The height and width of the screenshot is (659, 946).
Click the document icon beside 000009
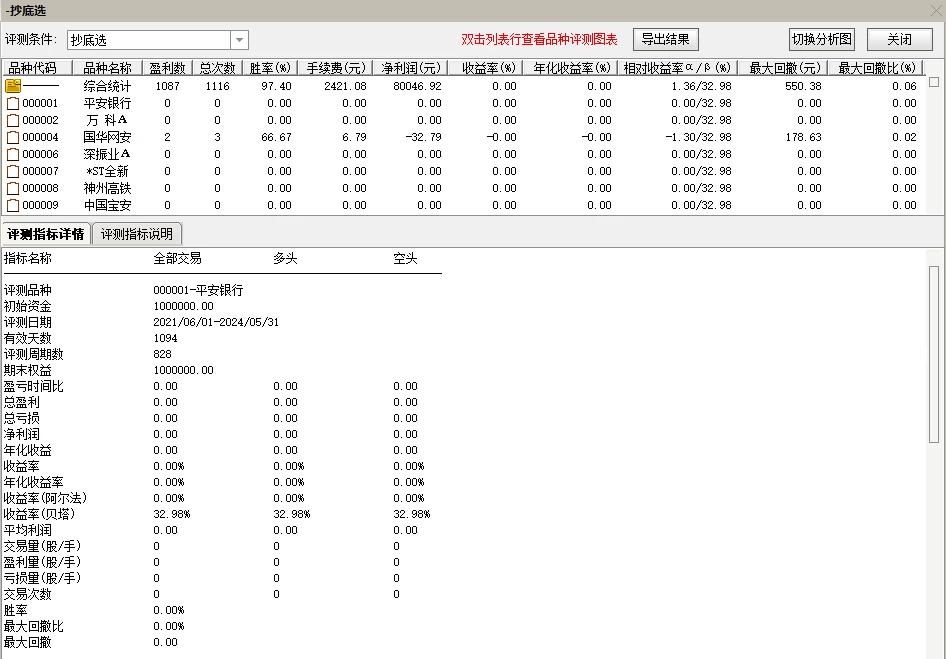[x=13, y=205]
